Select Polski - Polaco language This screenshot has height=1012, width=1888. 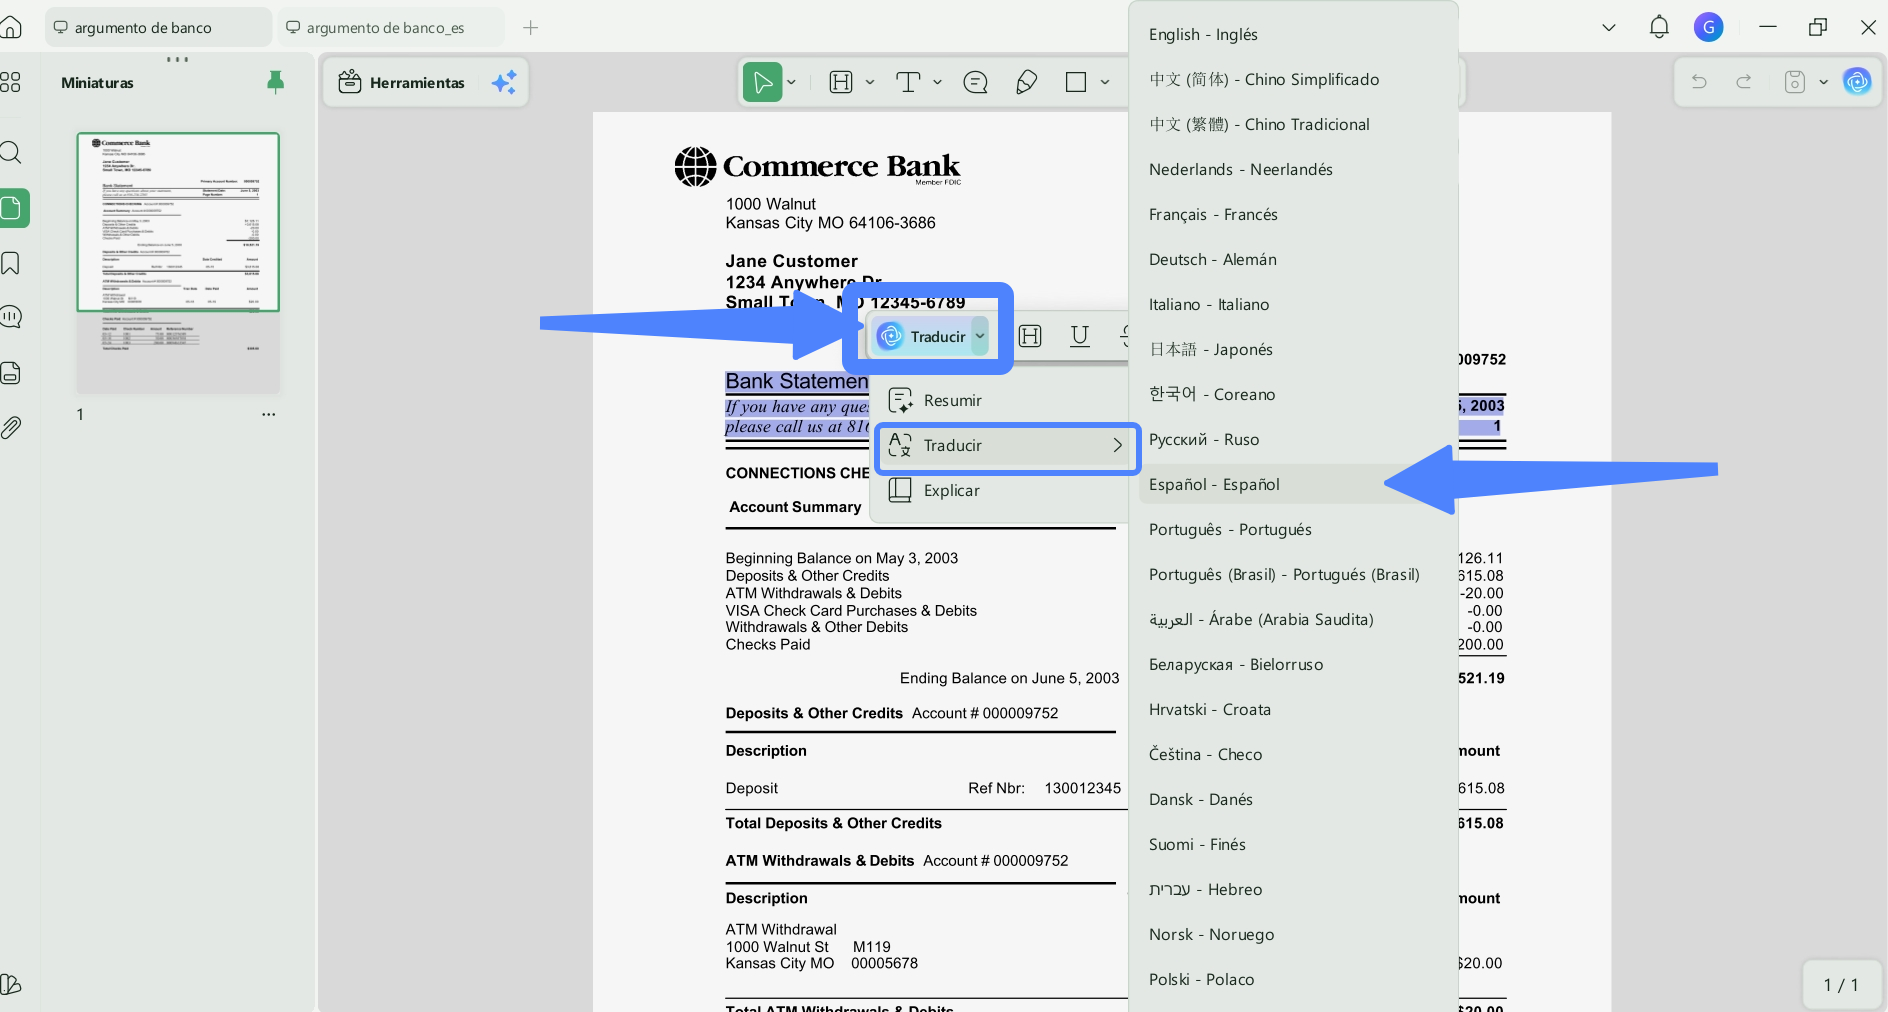point(1293,979)
